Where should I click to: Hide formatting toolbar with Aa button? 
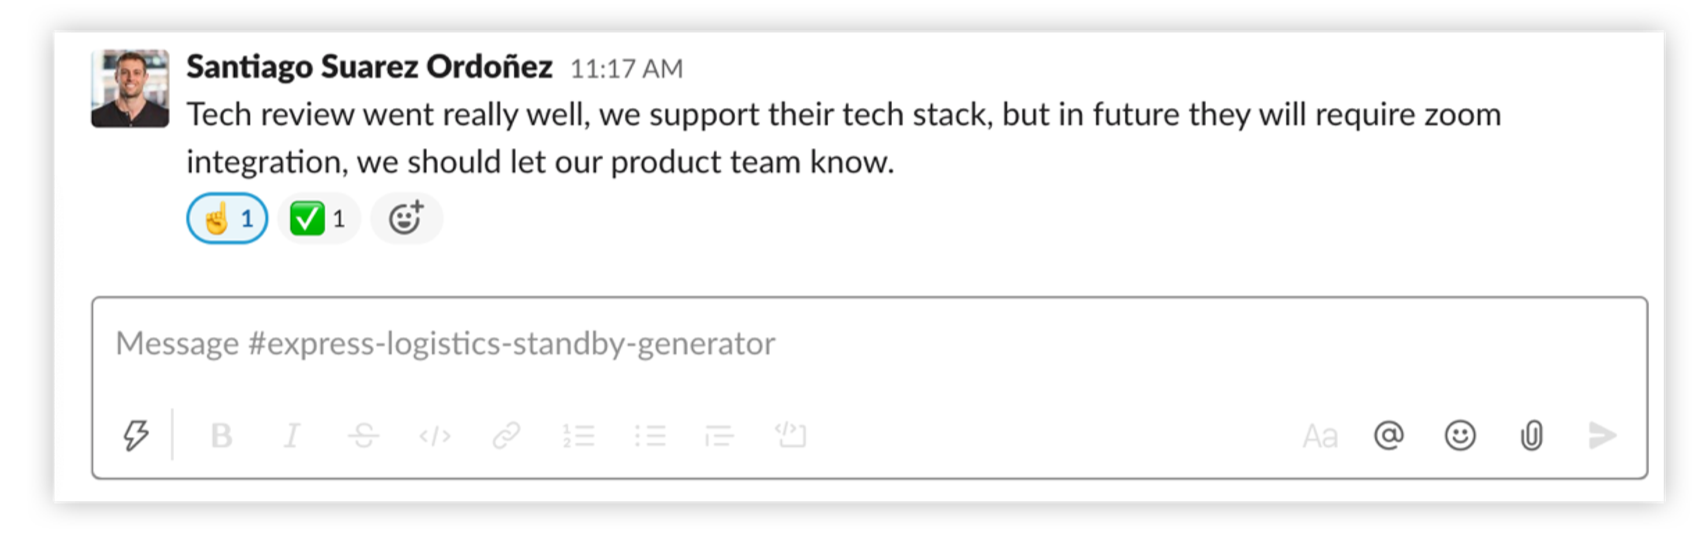click(x=1320, y=436)
